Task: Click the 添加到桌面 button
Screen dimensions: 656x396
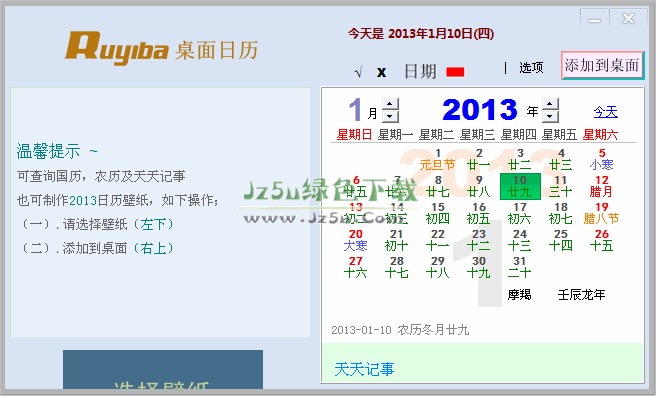Action: coord(601,65)
